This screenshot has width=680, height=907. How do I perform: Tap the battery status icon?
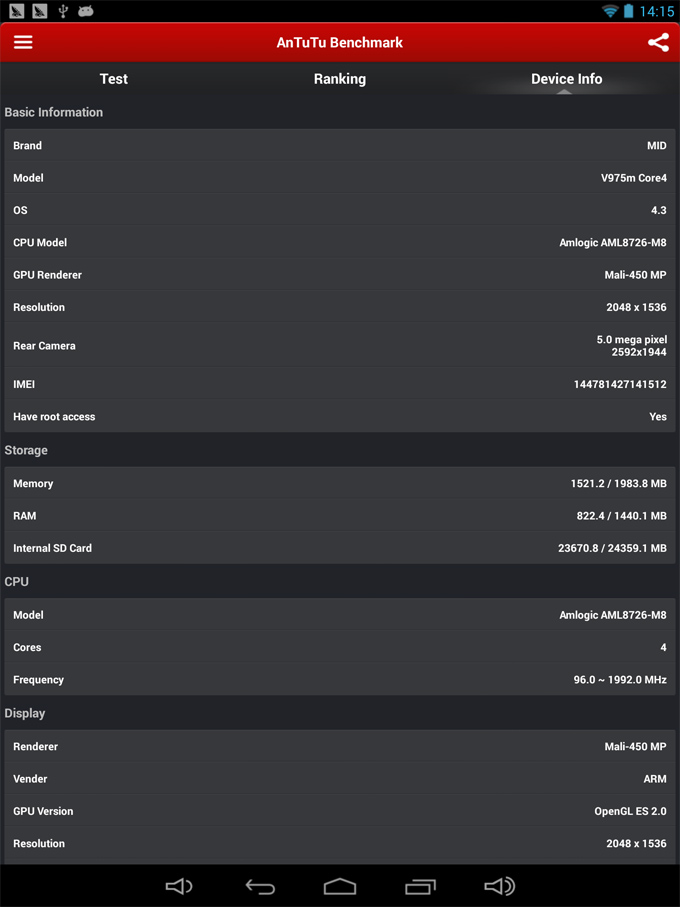[629, 11]
